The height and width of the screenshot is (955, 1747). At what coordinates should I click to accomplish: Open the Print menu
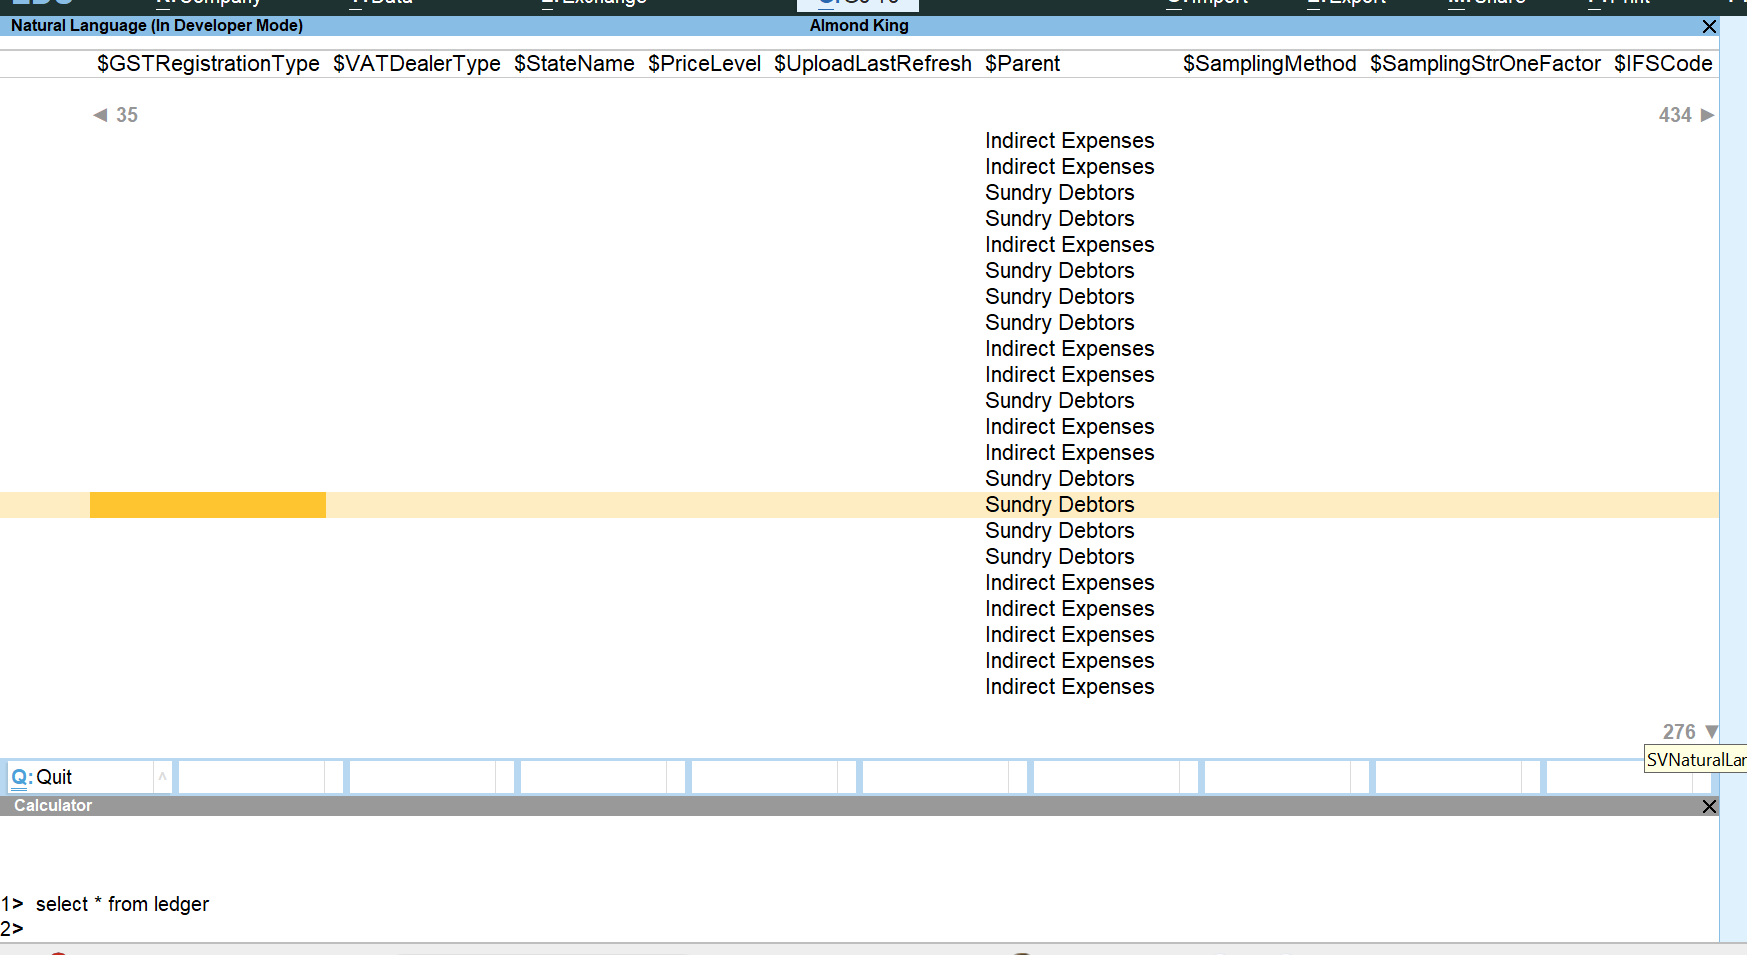(x=1619, y=3)
